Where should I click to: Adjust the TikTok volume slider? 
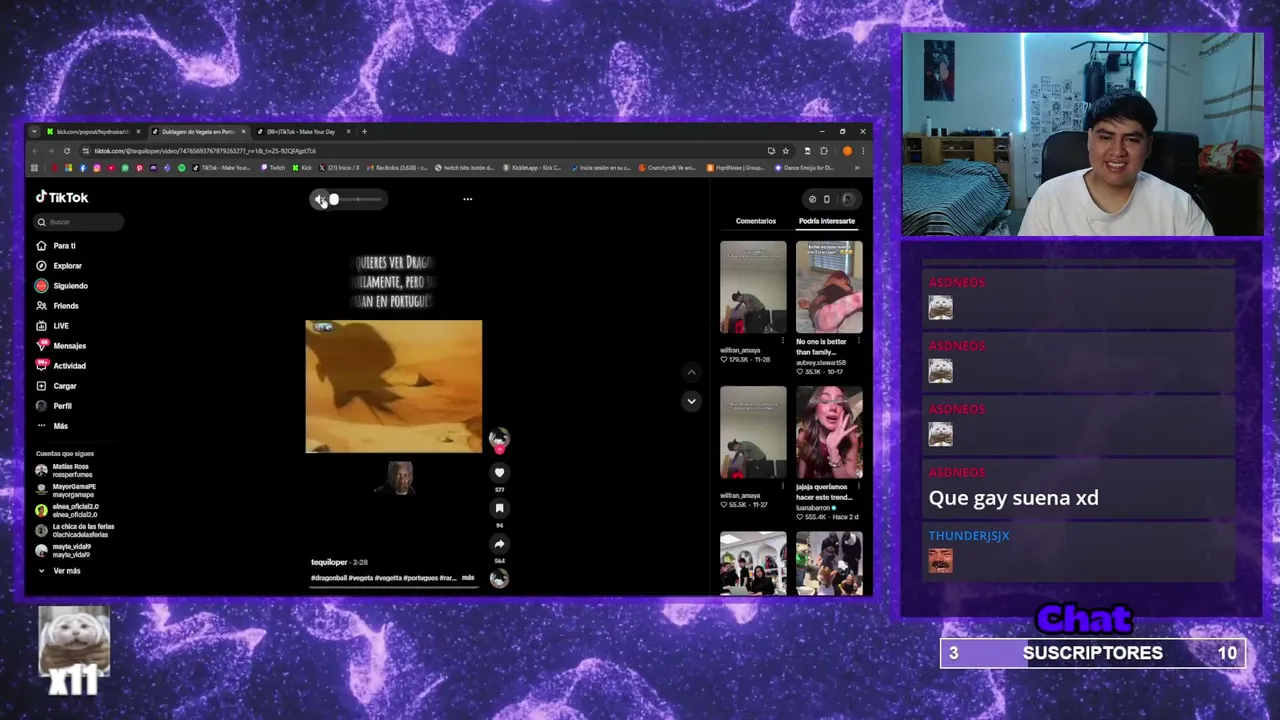(x=357, y=199)
